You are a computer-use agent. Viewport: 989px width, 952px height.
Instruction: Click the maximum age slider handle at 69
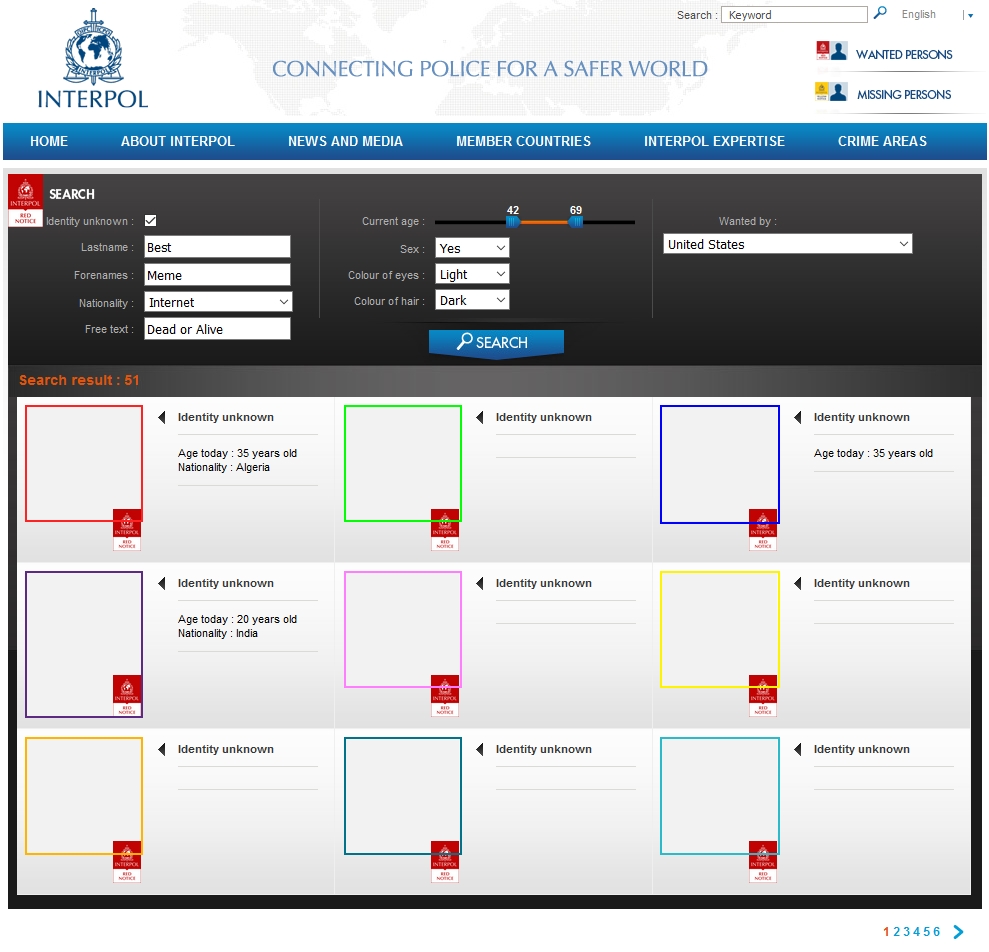pyautogui.click(x=576, y=221)
